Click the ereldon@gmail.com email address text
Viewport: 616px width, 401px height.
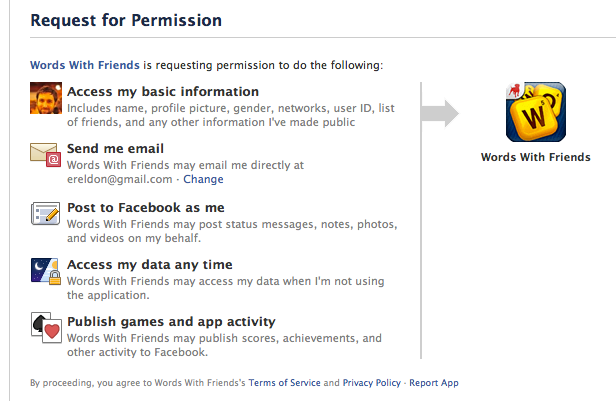(118, 180)
